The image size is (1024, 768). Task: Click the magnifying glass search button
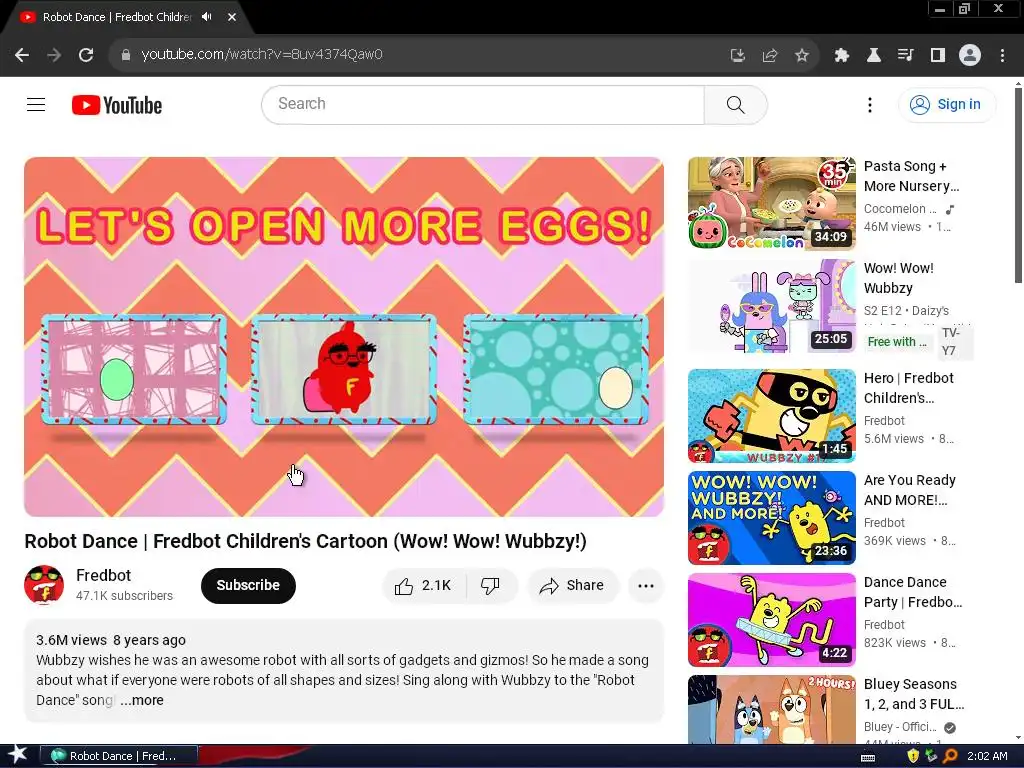(x=735, y=104)
